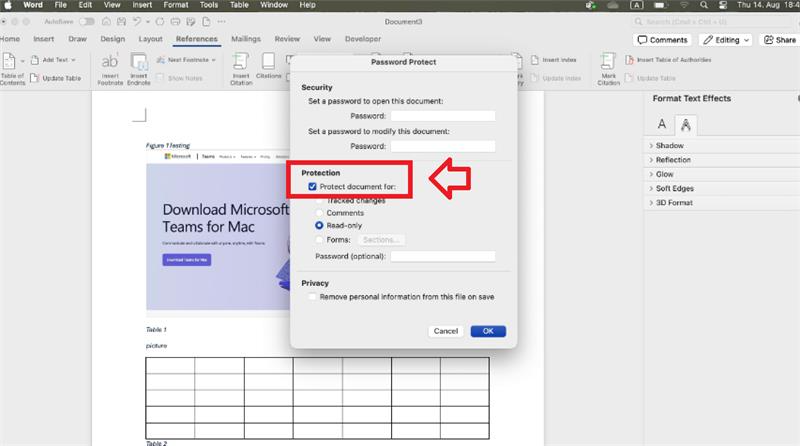Click Update Table next to Table of Contents
Viewport: 800px width, 446px height.
pyautogui.click(x=56, y=78)
